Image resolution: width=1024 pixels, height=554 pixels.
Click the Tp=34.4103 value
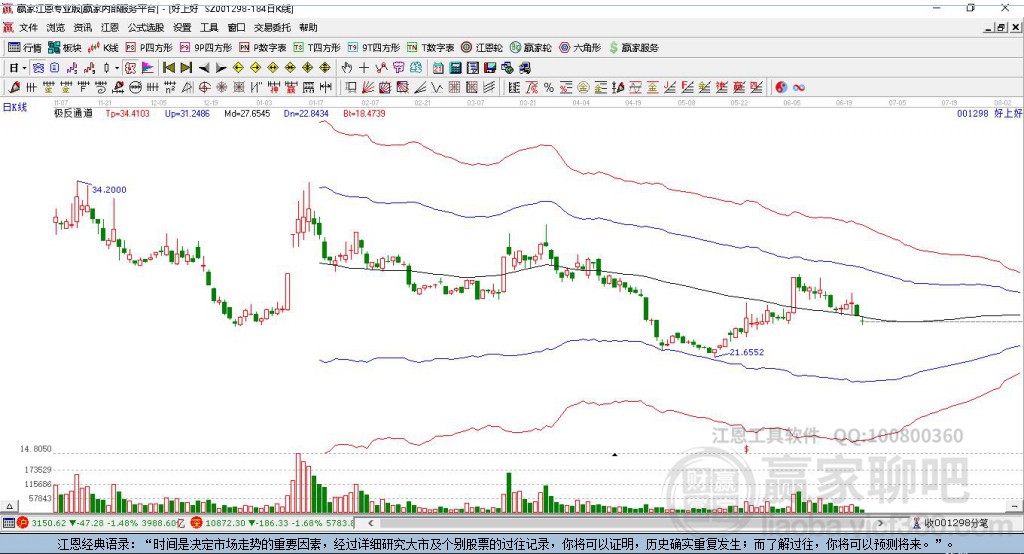coord(127,113)
